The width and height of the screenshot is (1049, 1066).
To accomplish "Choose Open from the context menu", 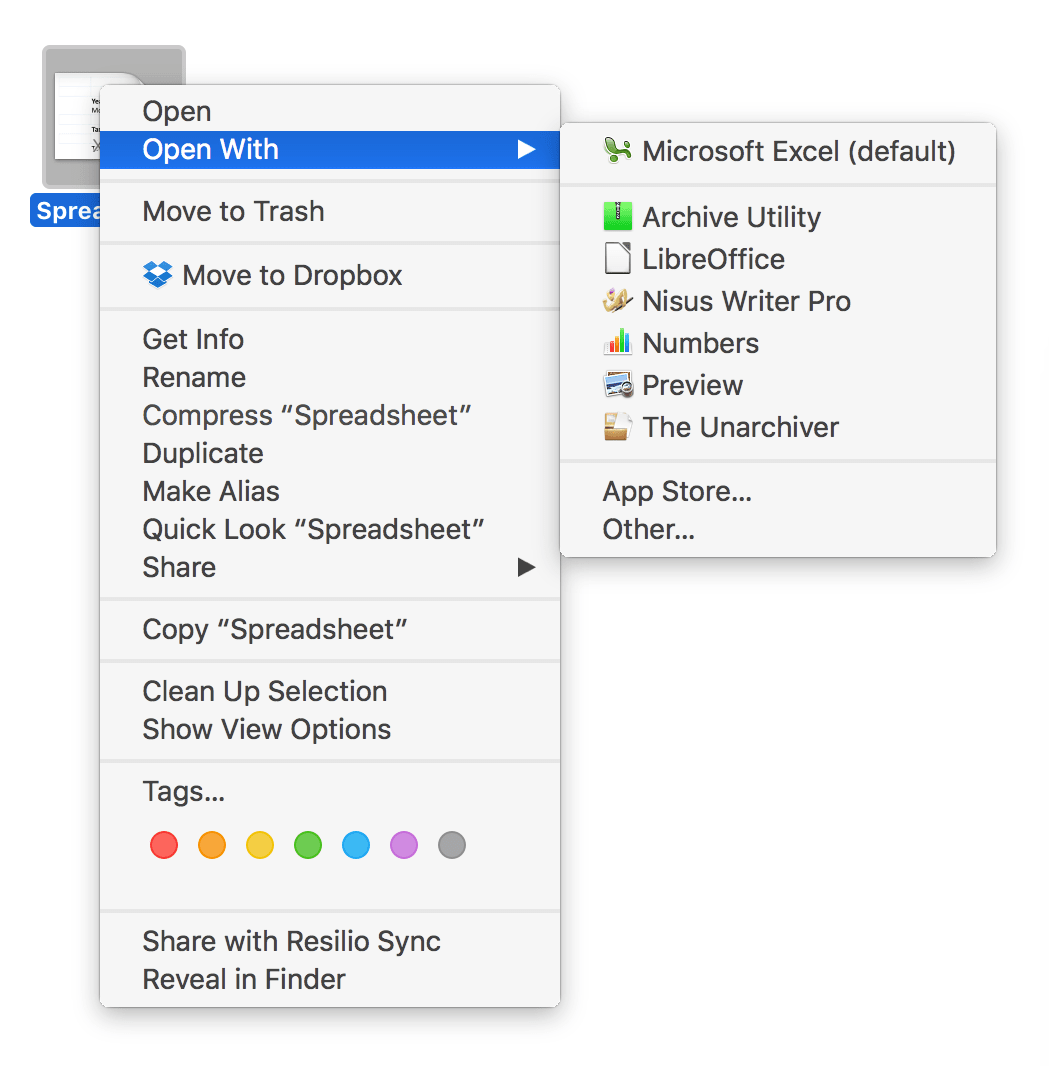I will click(330, 111).
